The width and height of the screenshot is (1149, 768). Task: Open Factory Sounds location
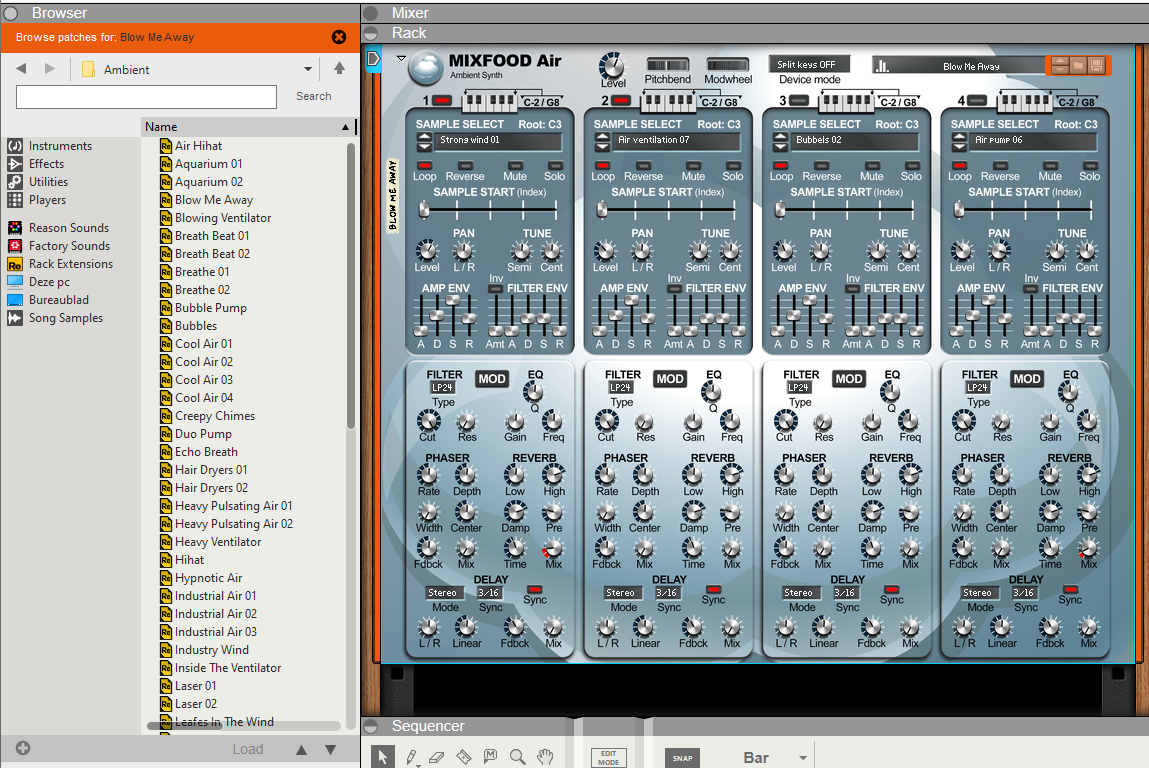(x=69, y=246)
